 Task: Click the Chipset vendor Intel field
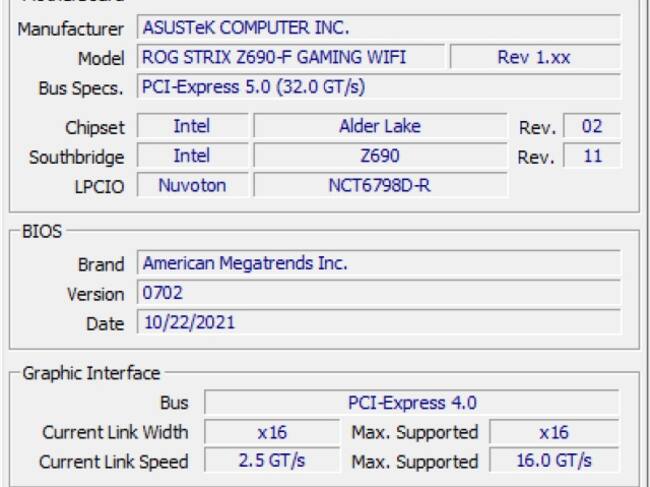pyautogui.click(x=191, y=126)
